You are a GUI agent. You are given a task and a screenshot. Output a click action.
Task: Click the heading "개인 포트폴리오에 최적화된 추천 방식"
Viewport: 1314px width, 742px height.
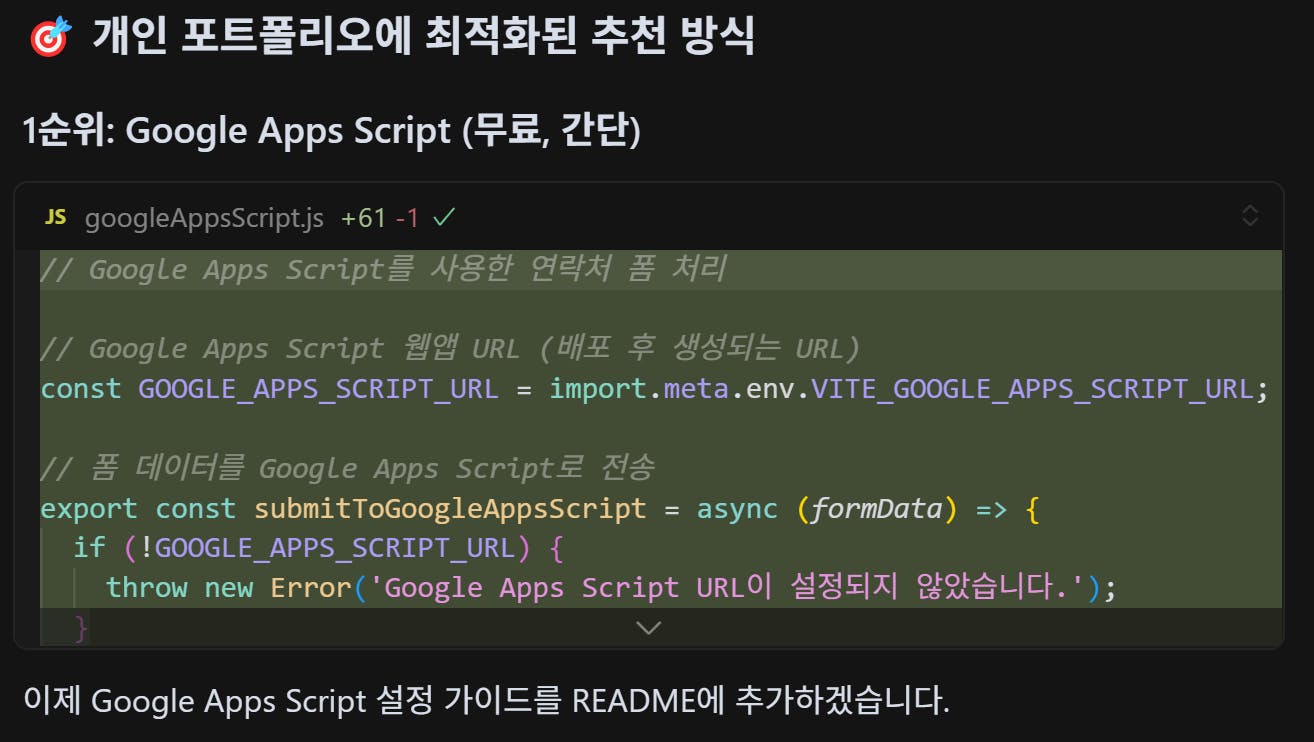pyautogui.click(x=423, y=38)
